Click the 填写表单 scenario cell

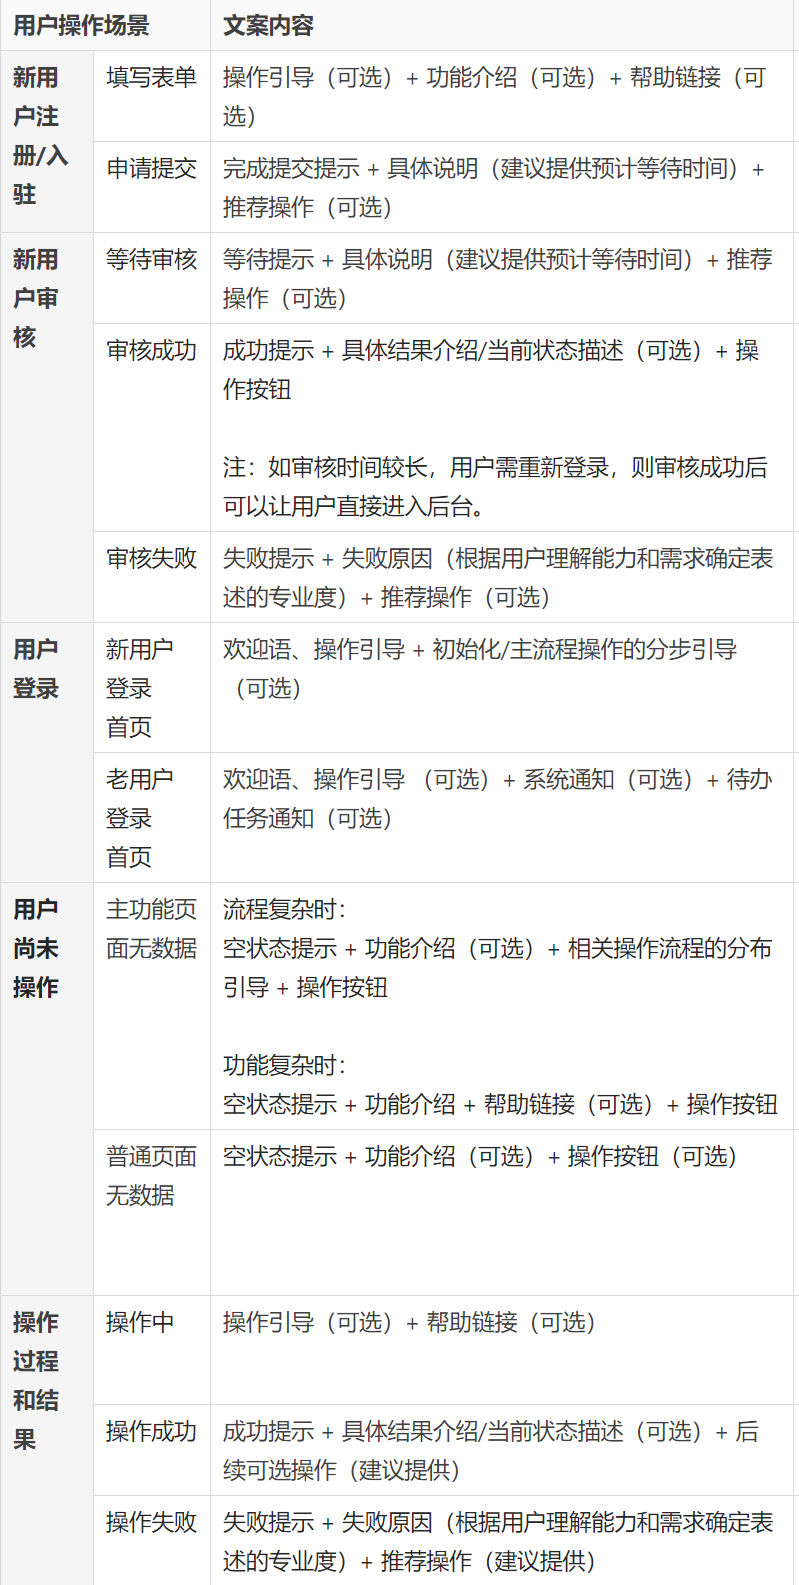[151, 78]
